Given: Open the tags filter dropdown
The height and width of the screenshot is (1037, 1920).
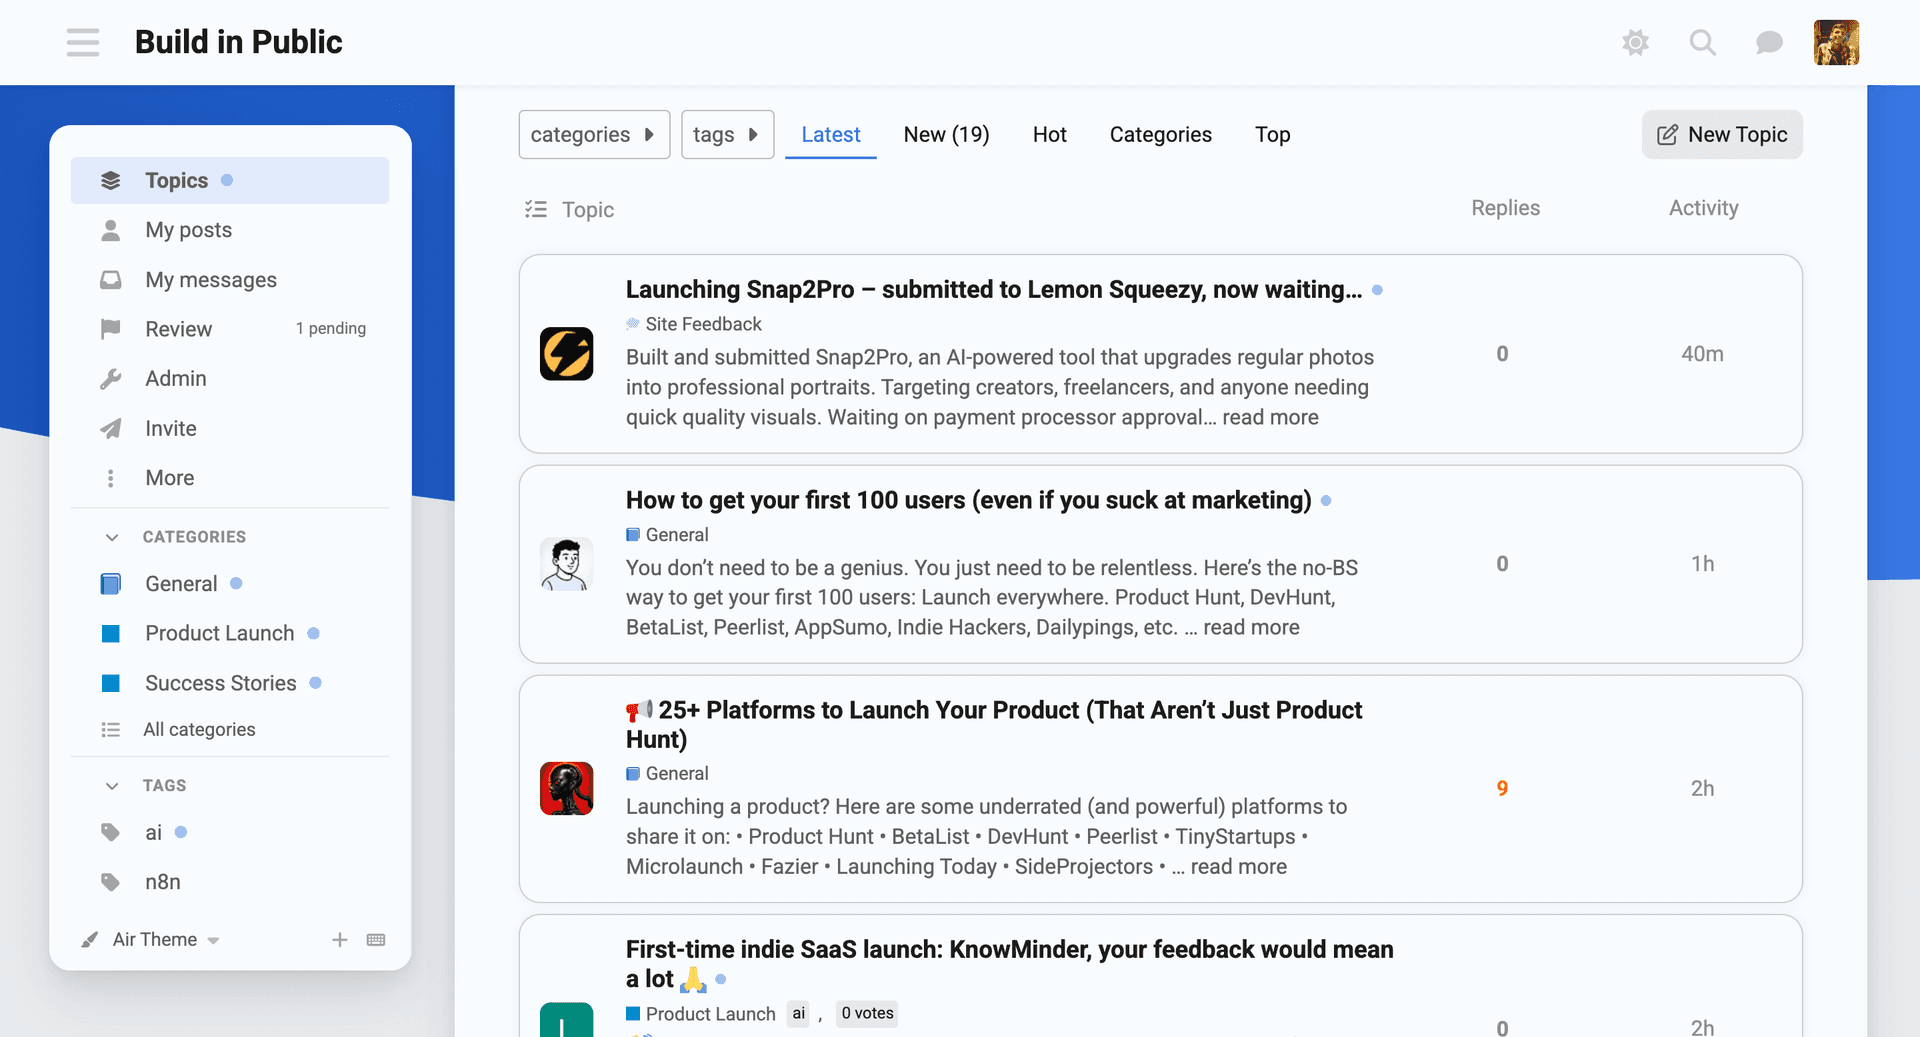Looking at the screenshot, I should [727, 135].
